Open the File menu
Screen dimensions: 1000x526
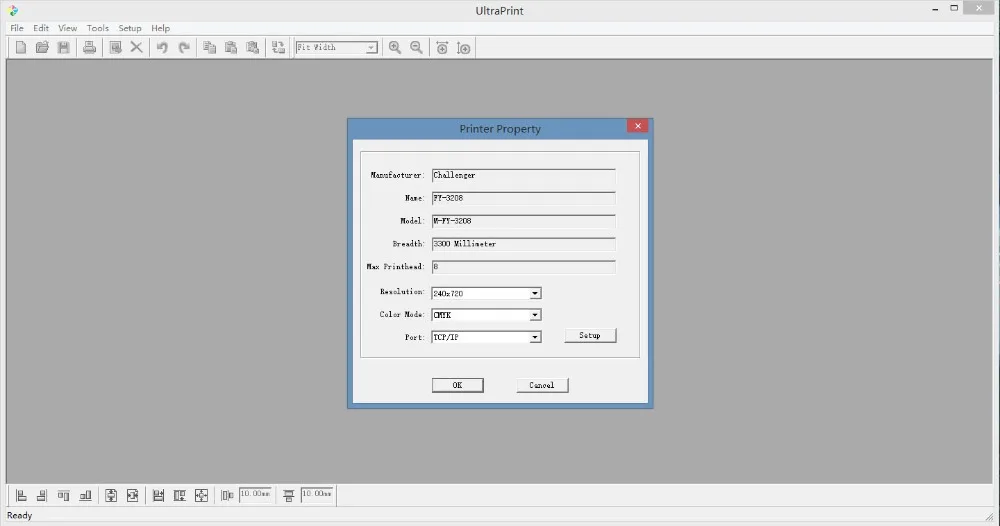[17, 28]
